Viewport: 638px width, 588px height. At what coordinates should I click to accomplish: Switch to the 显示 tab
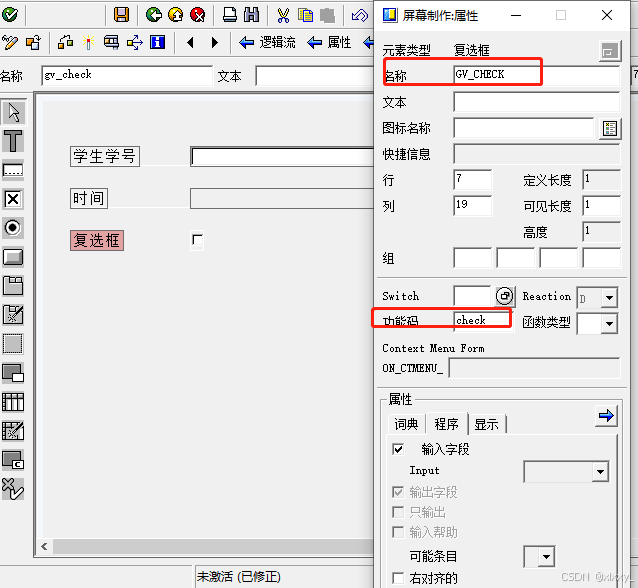tap(487, 424)
